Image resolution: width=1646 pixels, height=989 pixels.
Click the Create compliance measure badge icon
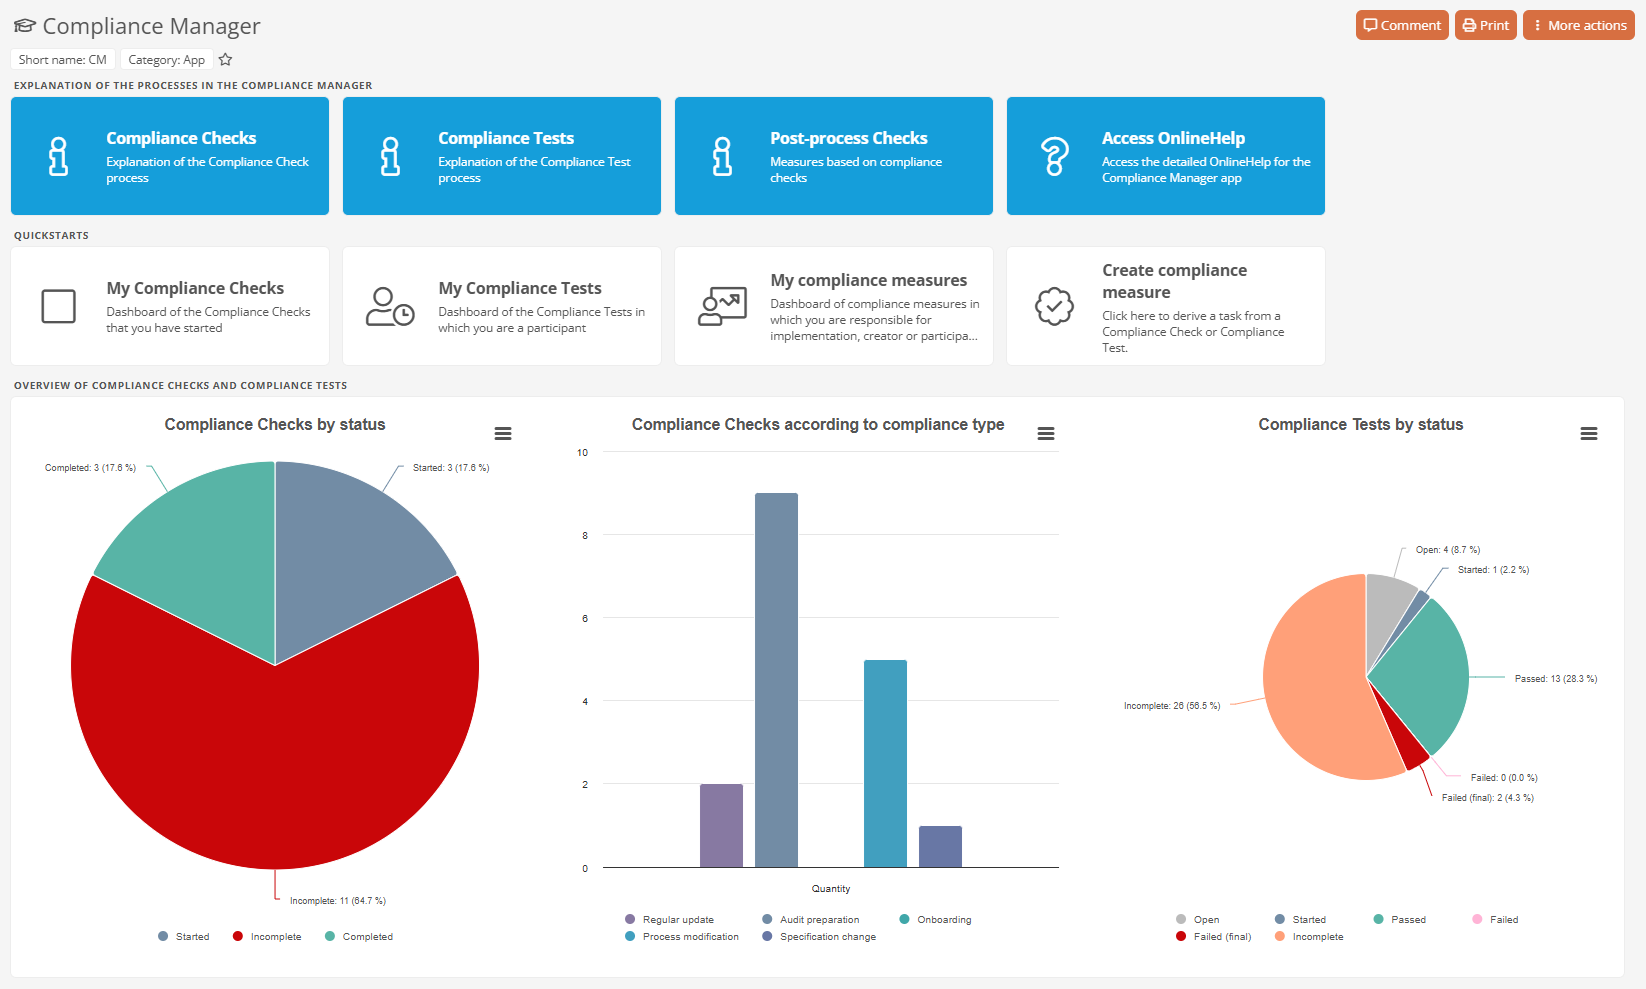pyautogui.click(x=1054, y=306)
